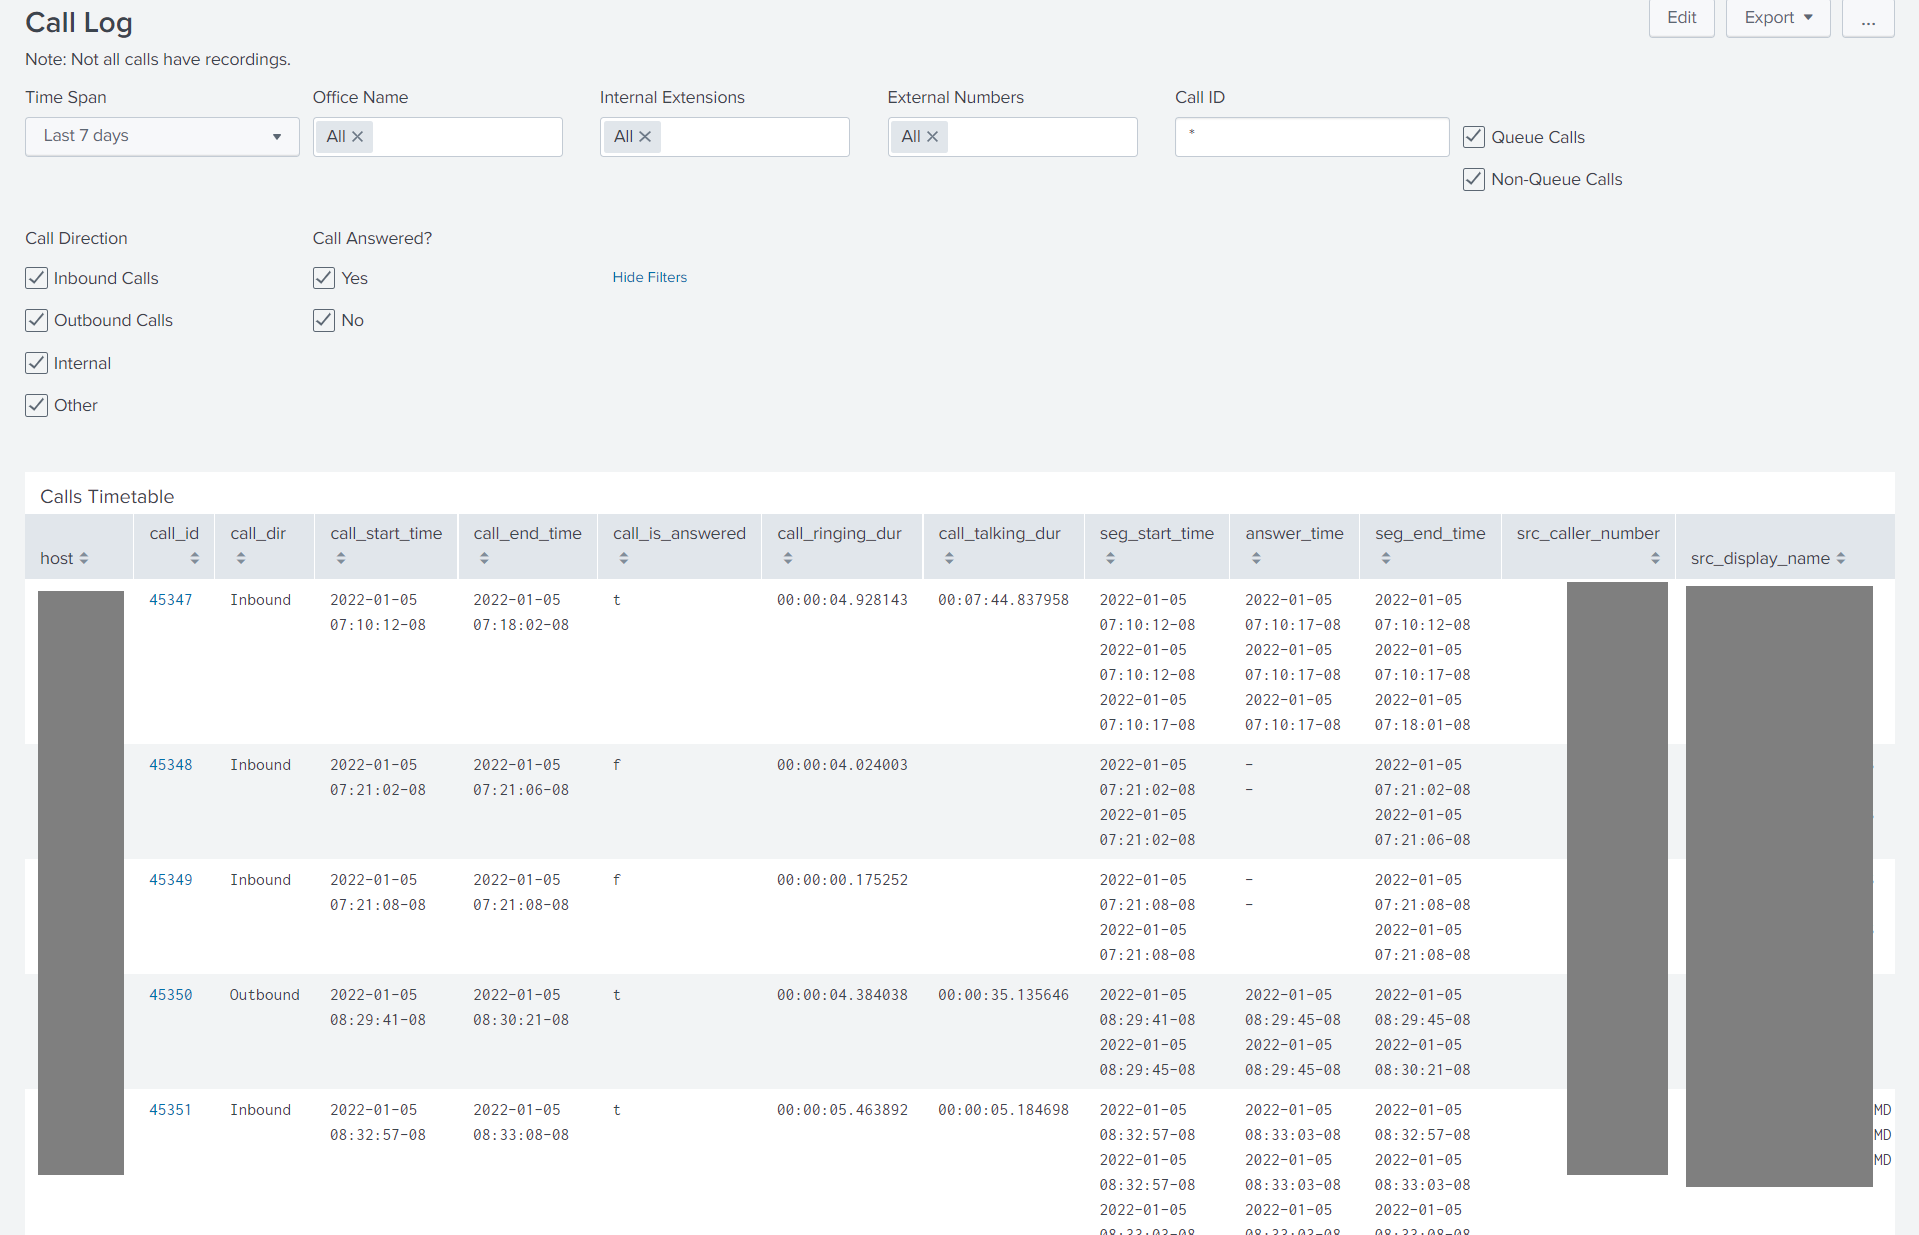This screenshot has height=1235, width=1919.
Task: Sort table by host column arrows
Action: coord(84,558)
